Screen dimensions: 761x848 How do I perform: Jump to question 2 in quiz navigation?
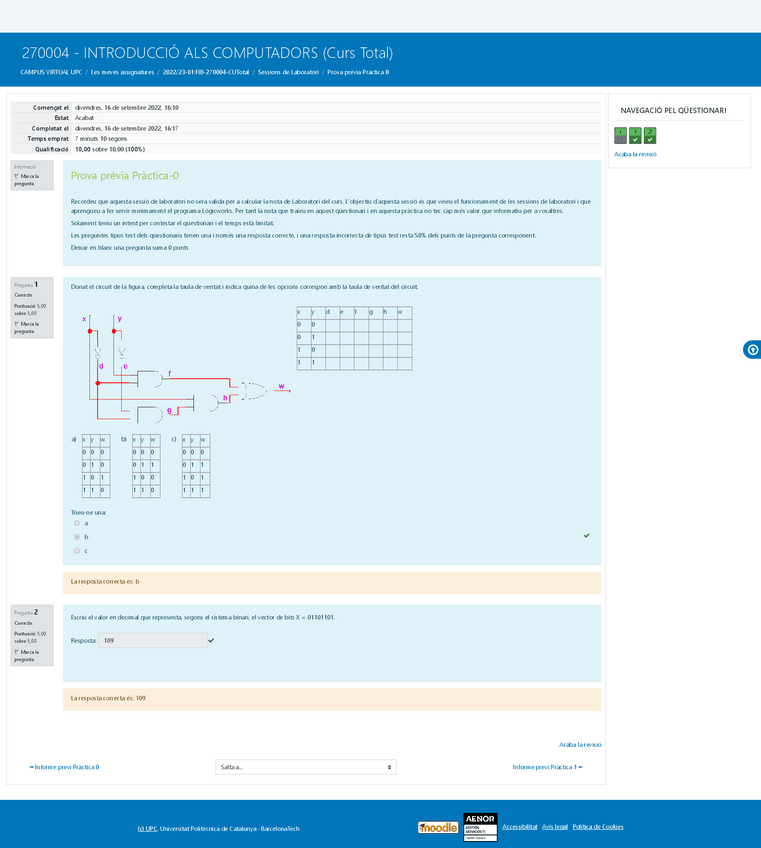650,135
